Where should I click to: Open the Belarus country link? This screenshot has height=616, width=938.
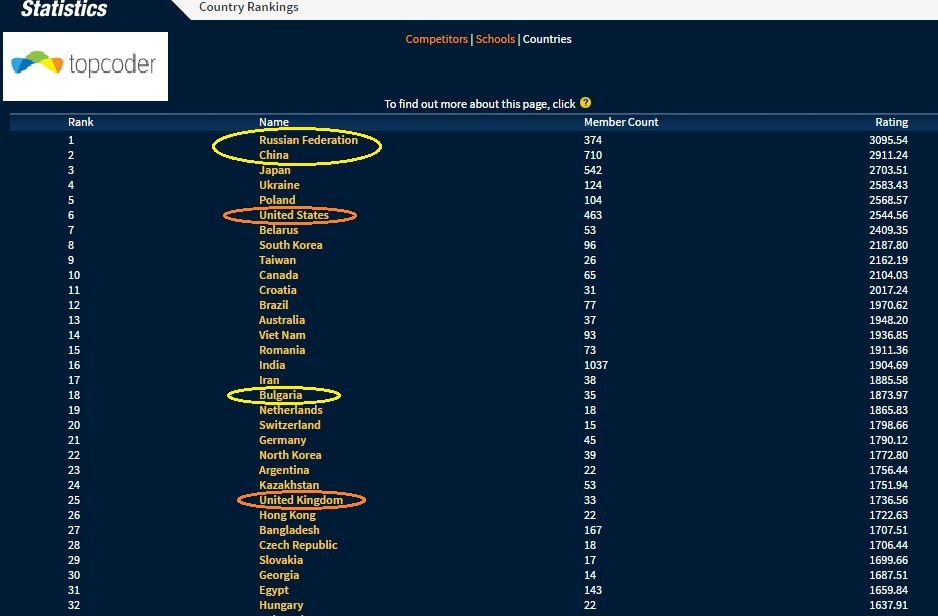click(278, 230)
